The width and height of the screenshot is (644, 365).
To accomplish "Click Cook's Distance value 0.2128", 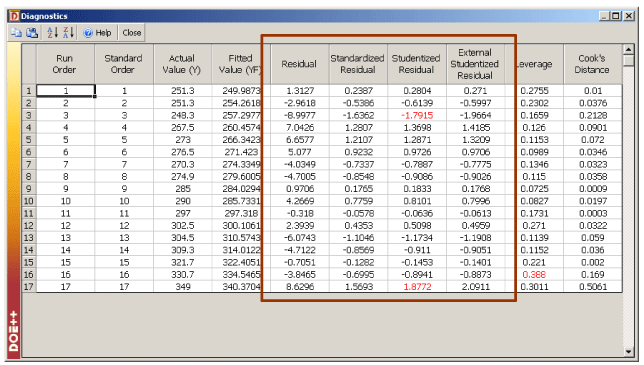I will tap(593, 115).
